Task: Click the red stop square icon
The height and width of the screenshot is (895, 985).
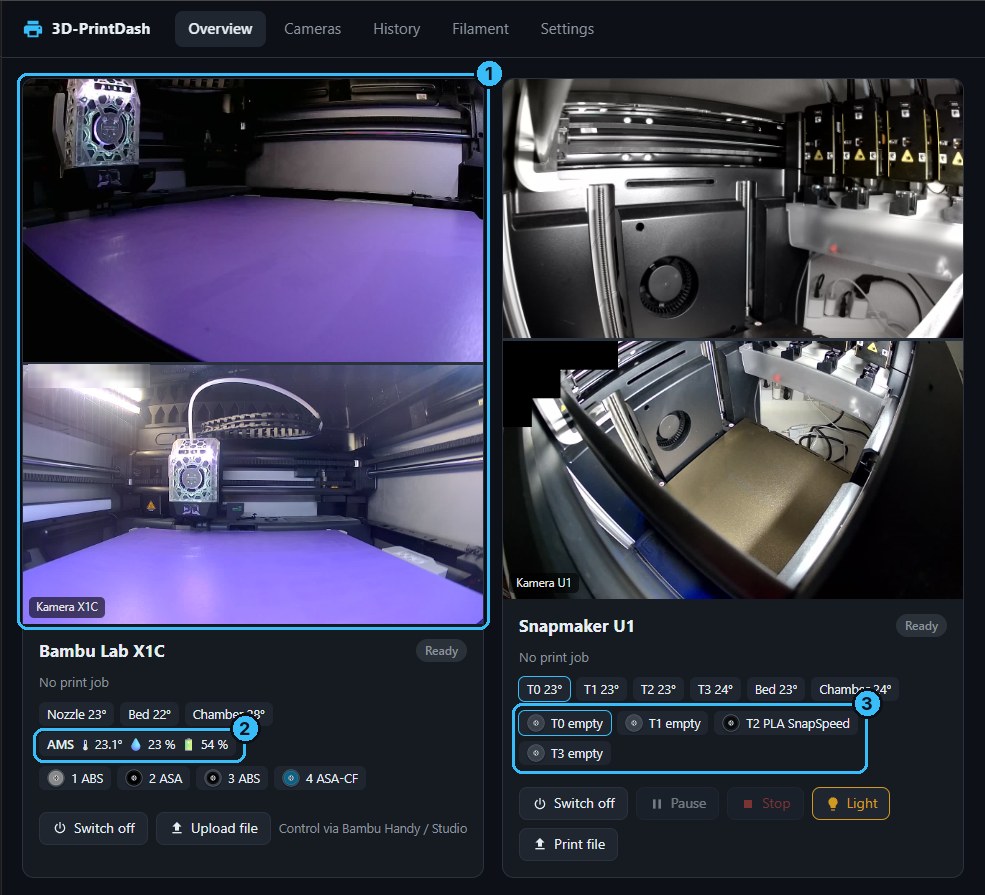Action: tap(748, 803)
